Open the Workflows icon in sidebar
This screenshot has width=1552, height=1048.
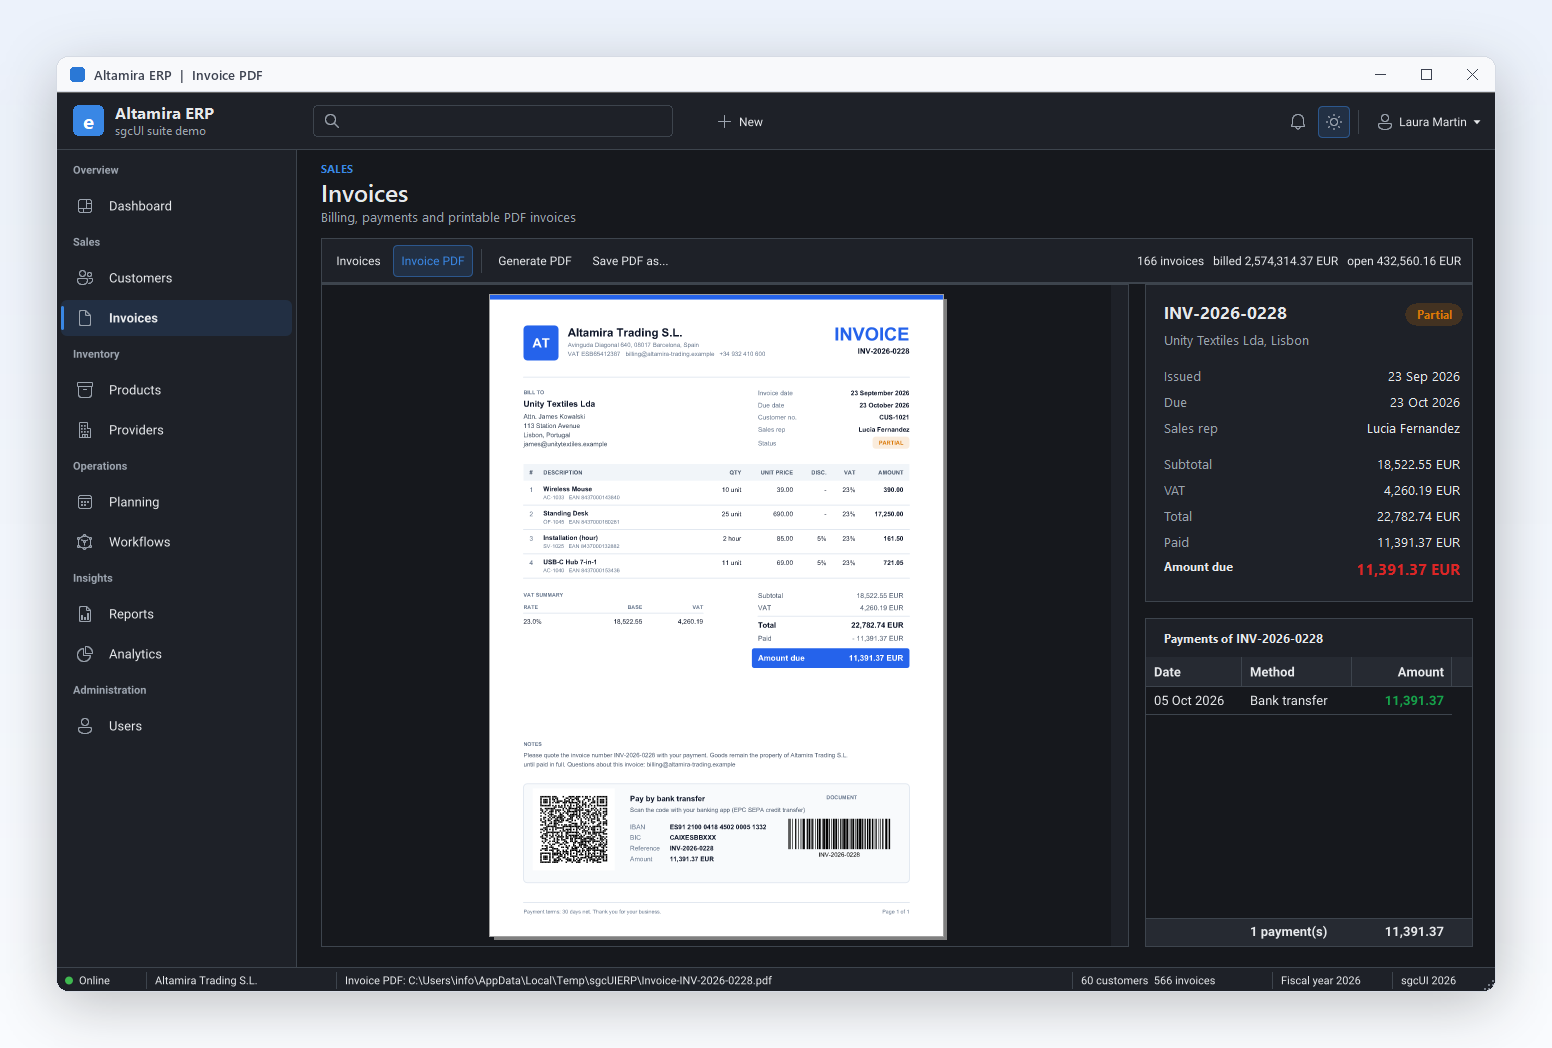coord(85,542)
